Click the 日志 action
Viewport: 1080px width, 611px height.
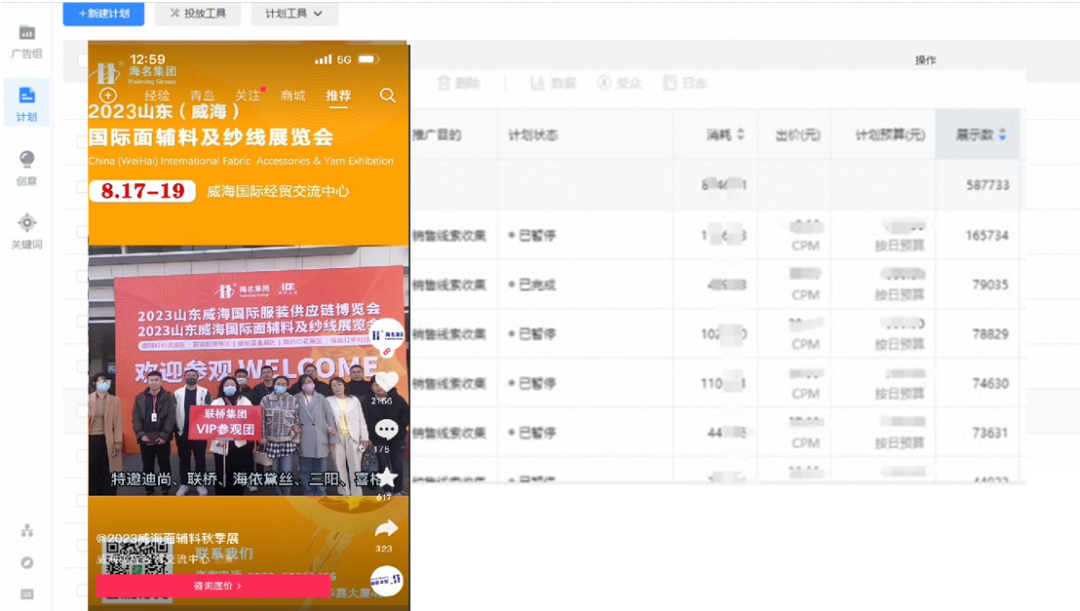pyautogui.click(x=685, y=83)
